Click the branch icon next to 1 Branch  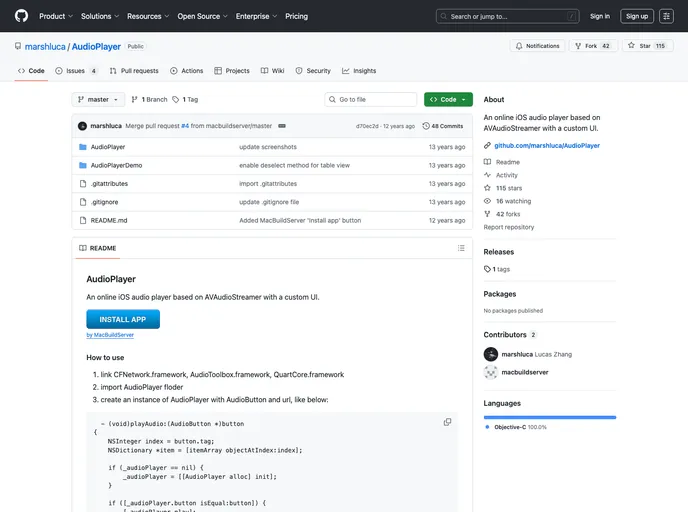pyautogui.click(x=134, y=100)
